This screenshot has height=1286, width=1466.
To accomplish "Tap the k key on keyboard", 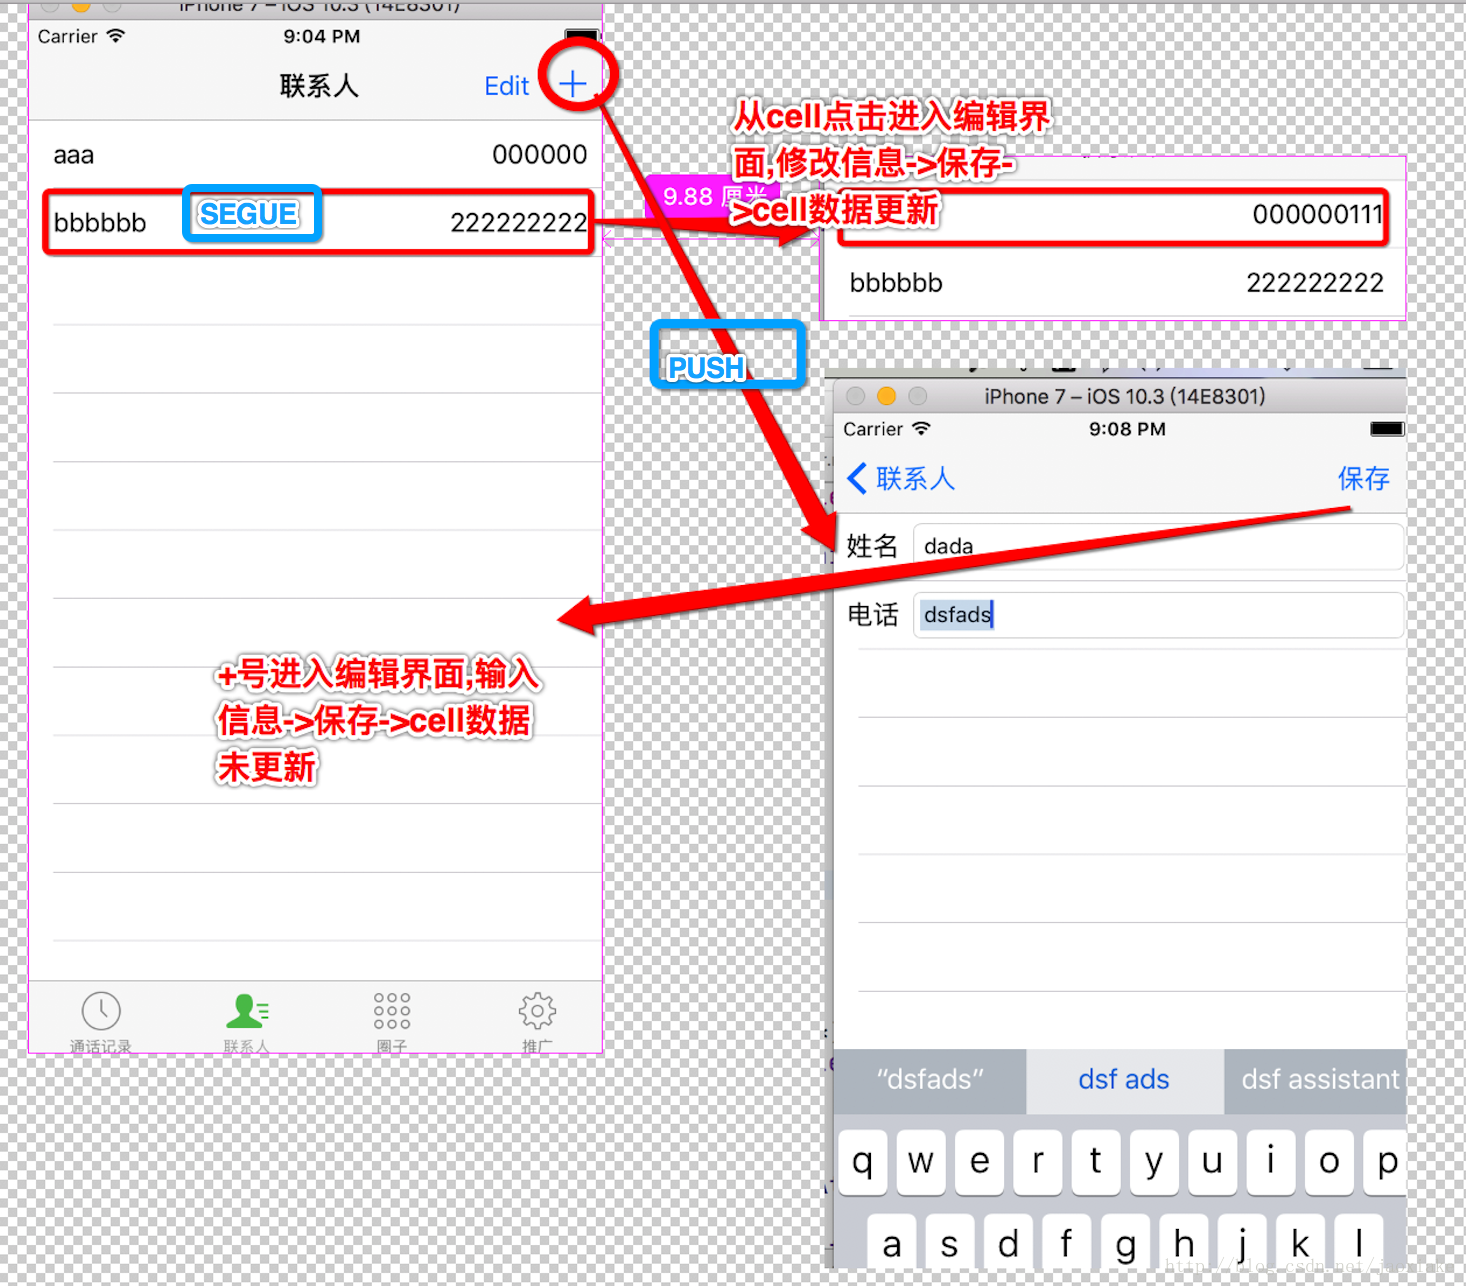I will [x=1300, y=1242].
